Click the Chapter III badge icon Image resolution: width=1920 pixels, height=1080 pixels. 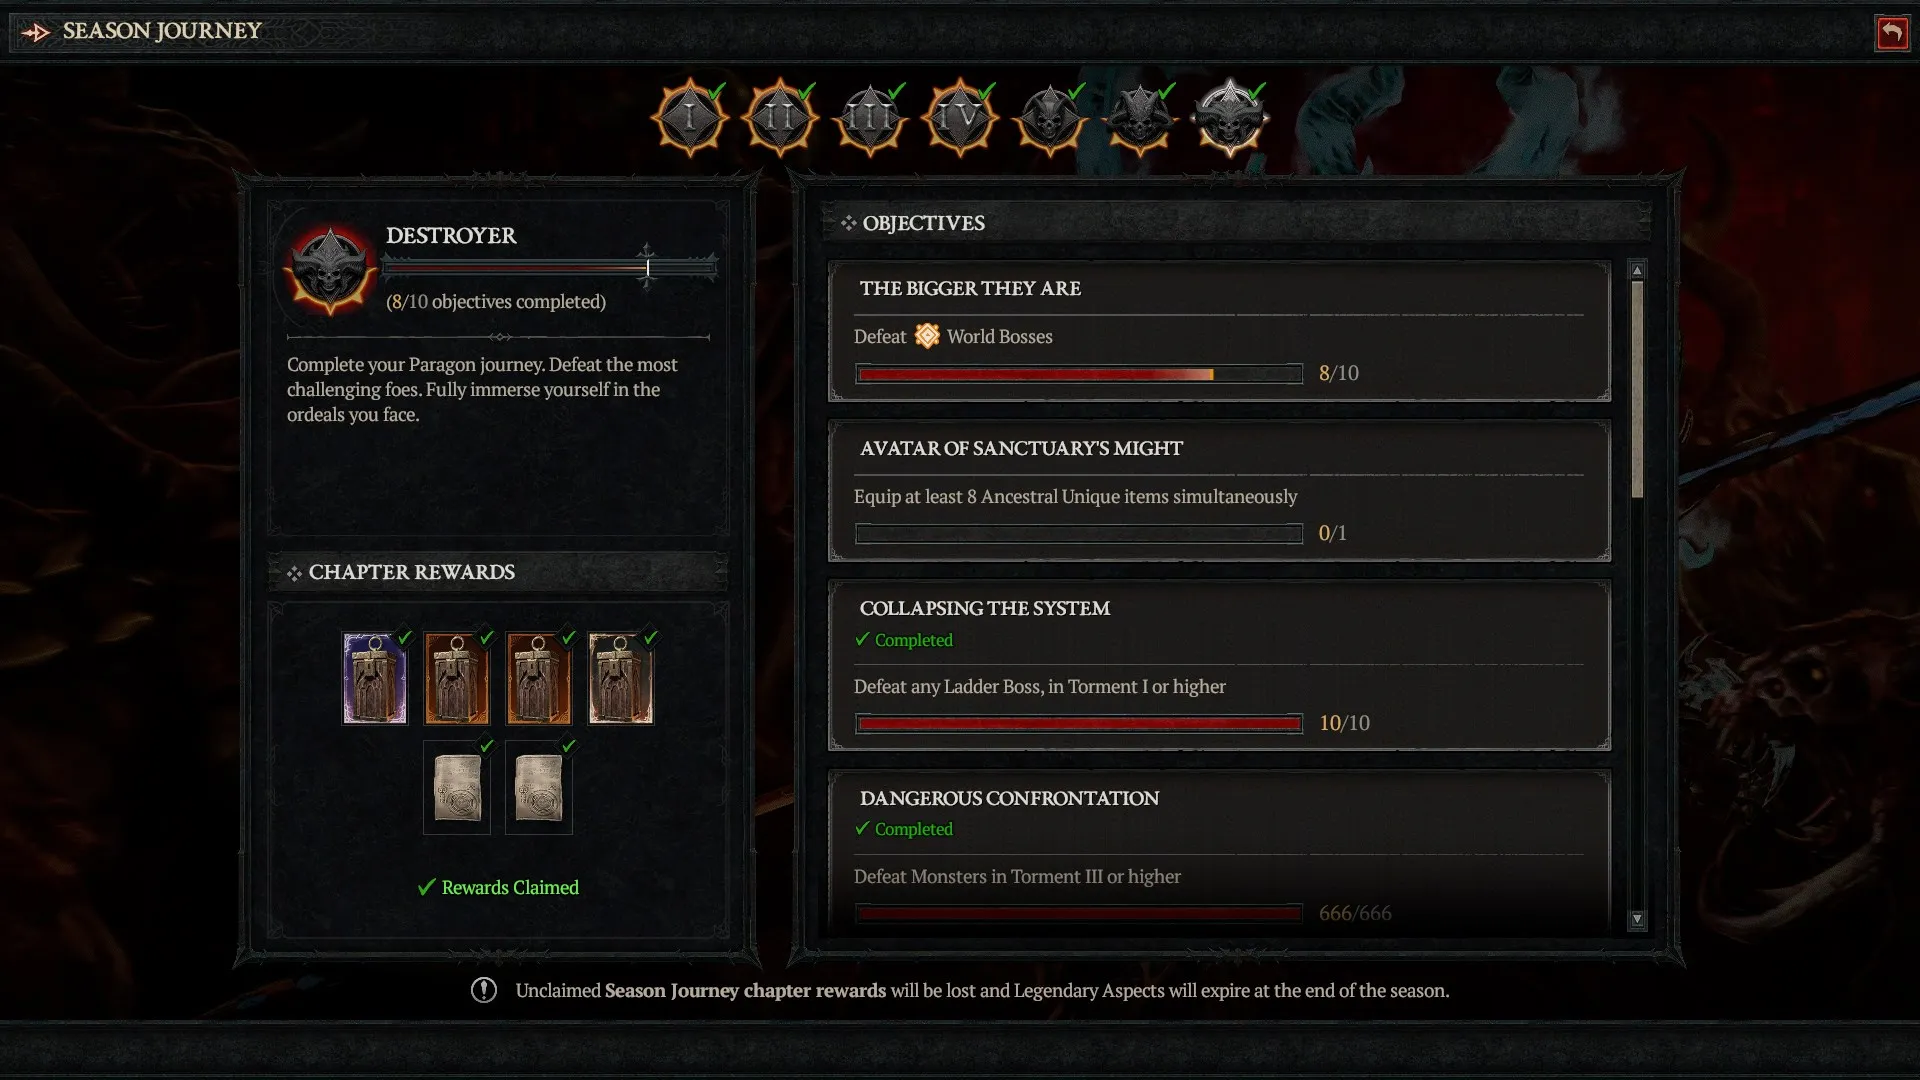click(x=869, y=117)
